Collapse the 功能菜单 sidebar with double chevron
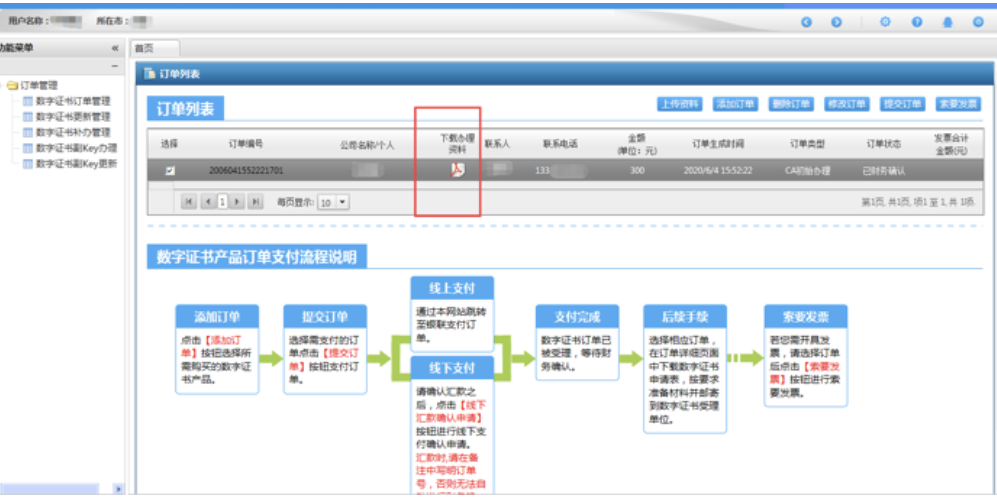This screenshot has width=997, height=498. 115,48
